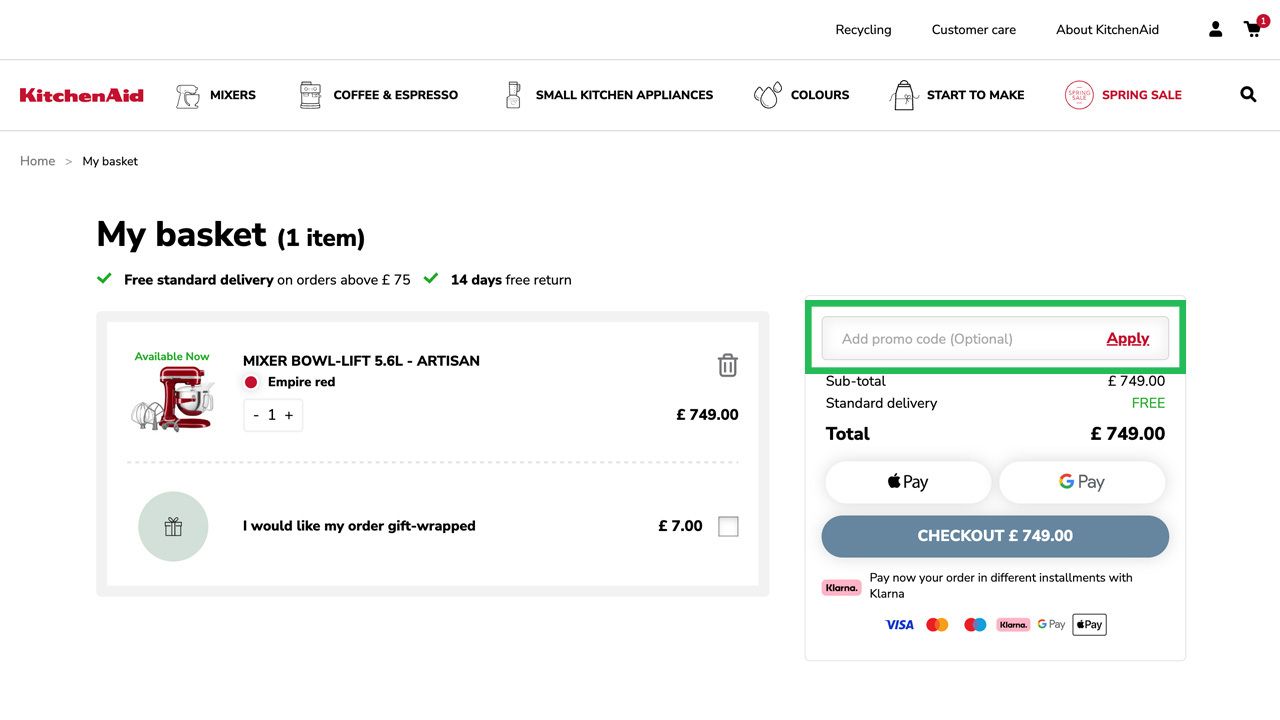Click the Visa payment icon

pos(900,625)
